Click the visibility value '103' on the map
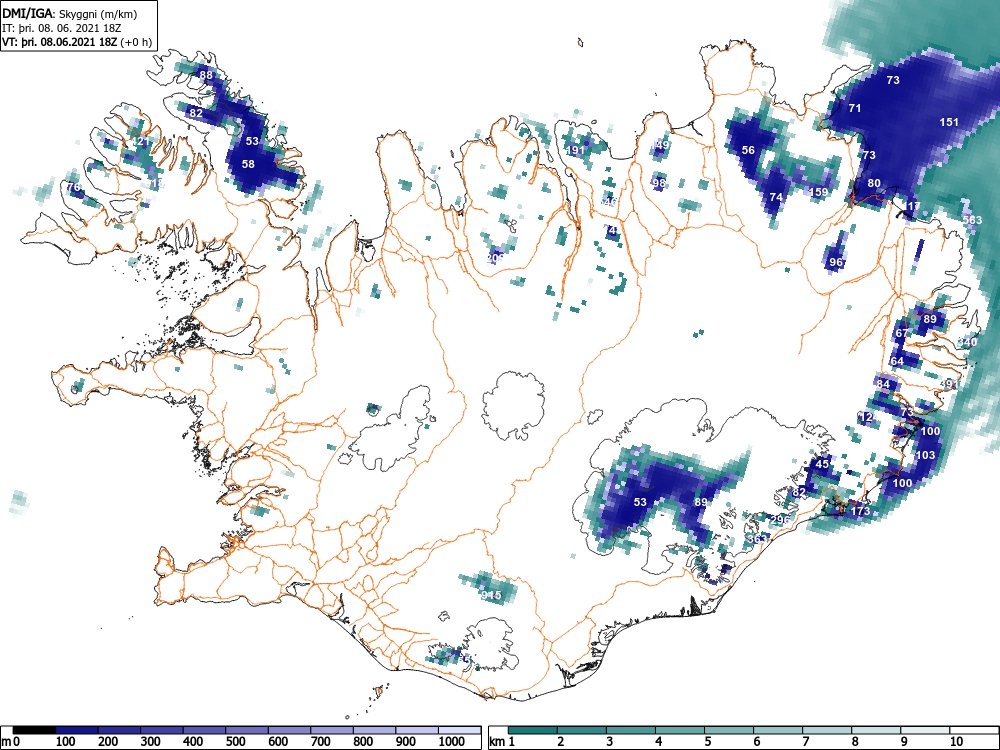This screenshot has height=750, width=1000. pos(925,455)
